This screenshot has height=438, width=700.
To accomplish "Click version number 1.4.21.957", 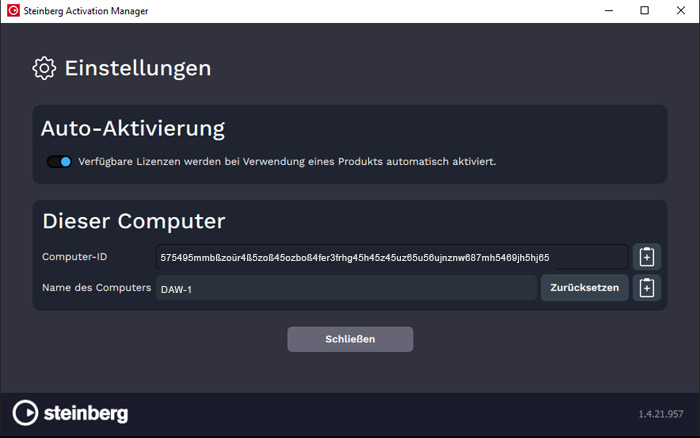I will (661, 414).
